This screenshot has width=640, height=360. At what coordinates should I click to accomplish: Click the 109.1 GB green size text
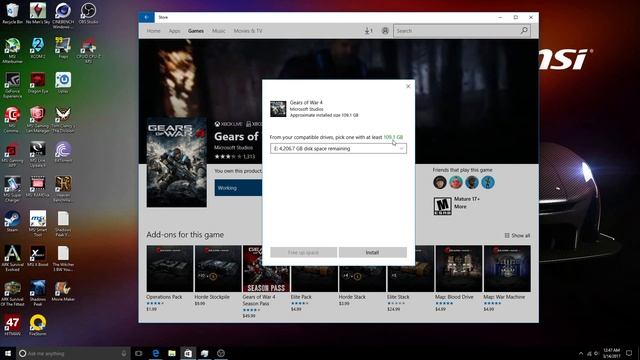(x=393, y=137)
